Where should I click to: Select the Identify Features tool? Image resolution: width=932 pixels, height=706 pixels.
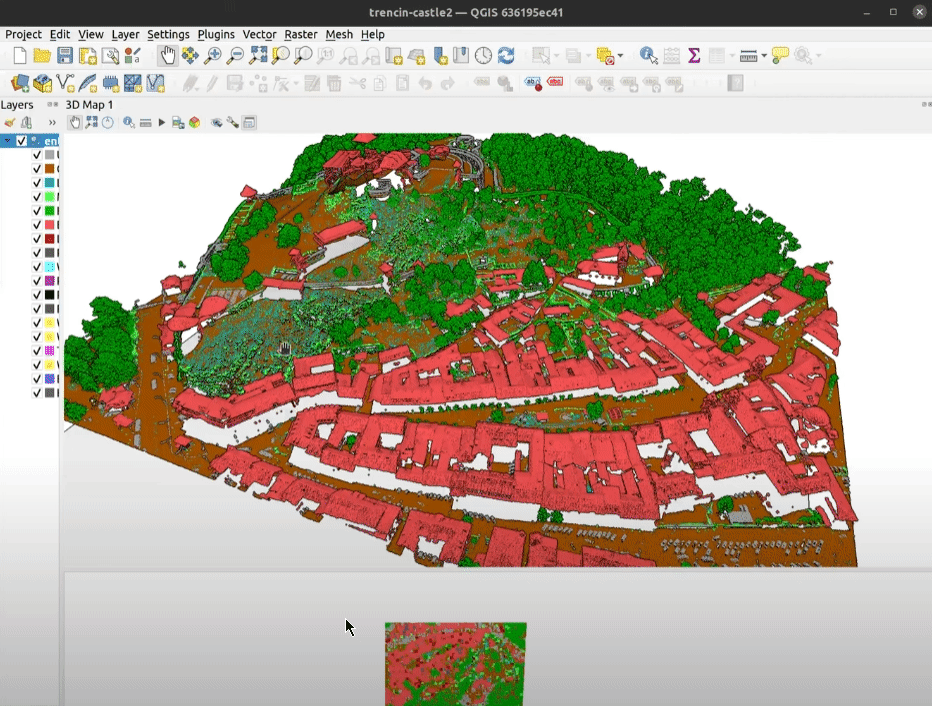click(x=648, y=56)
